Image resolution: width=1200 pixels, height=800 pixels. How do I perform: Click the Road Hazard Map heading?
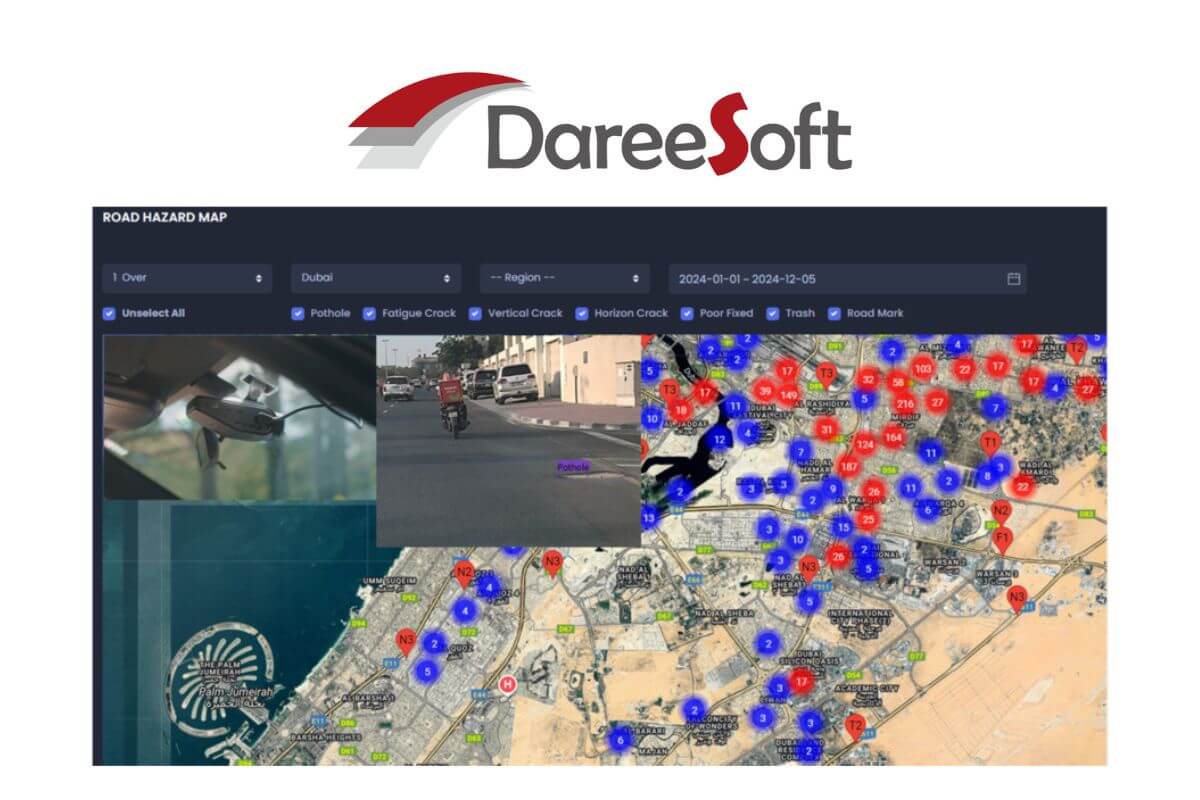coord(165,217)
